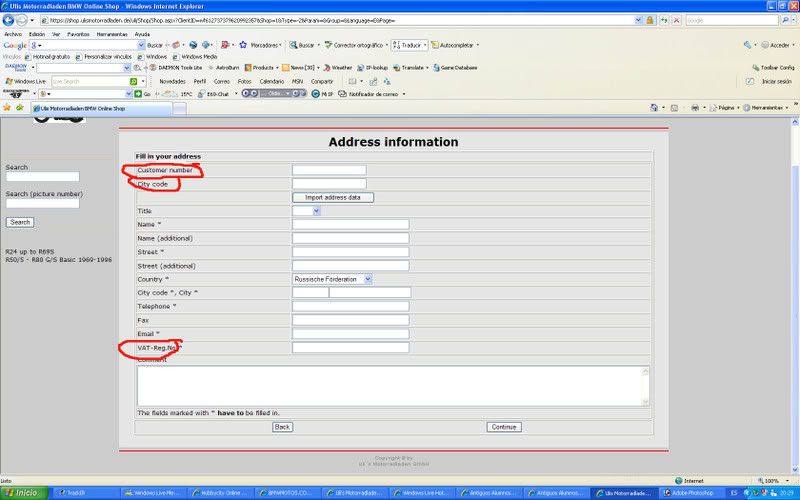Click Add to Favorites star-plus icon
This screenshot has width=800, height=500.
point(20,108)
